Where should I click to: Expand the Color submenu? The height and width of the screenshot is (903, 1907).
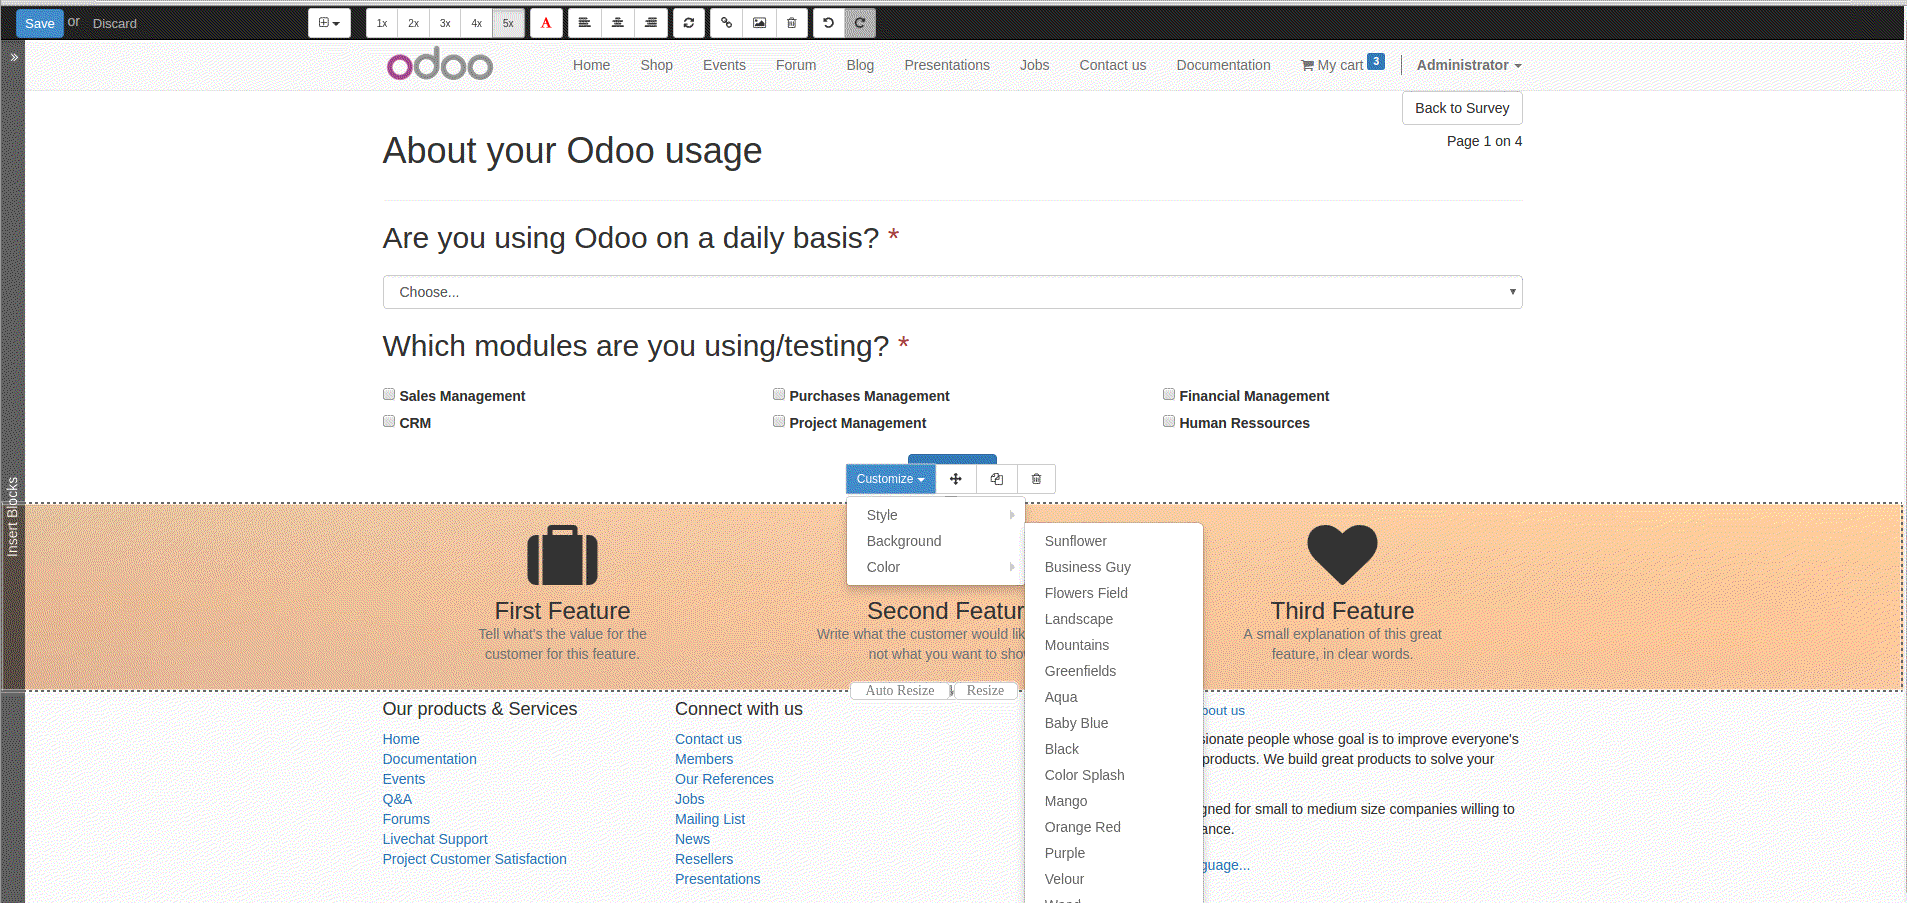936,567
